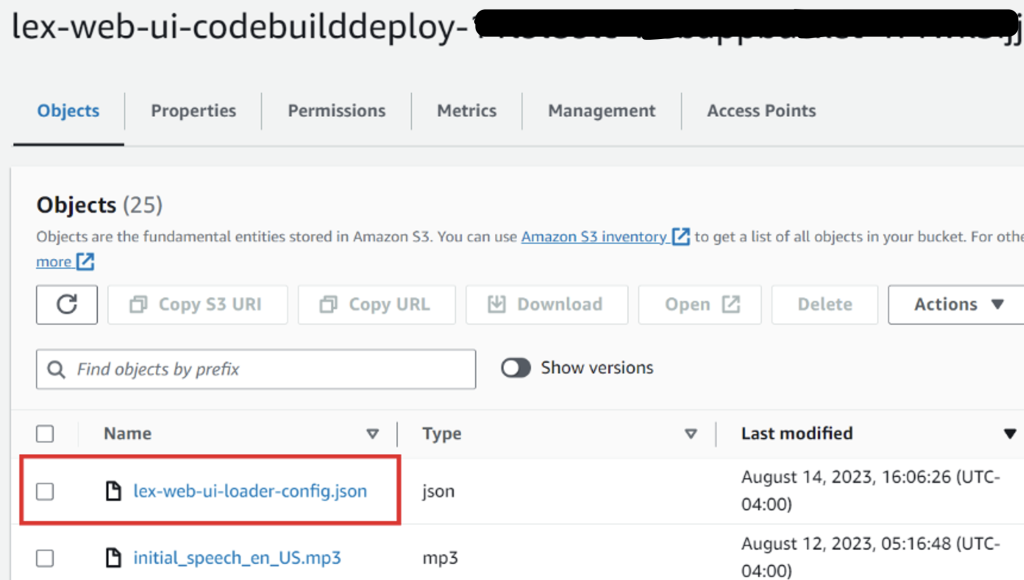
Task: Sort by Type column arrow
Action: point(691,434)
